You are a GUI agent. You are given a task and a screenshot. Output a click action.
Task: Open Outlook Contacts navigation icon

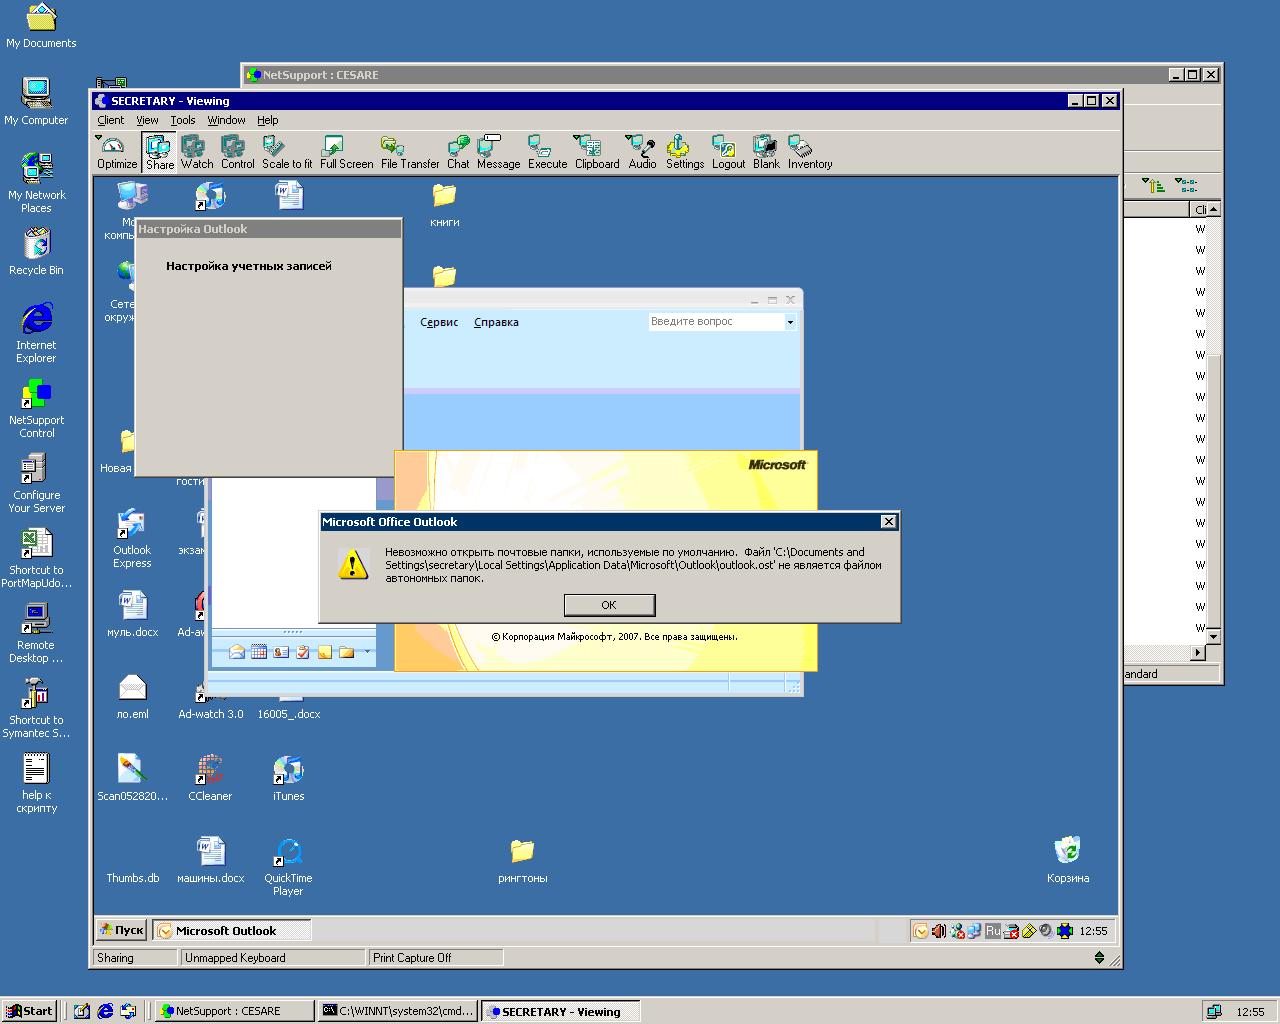tap(281, 652)
